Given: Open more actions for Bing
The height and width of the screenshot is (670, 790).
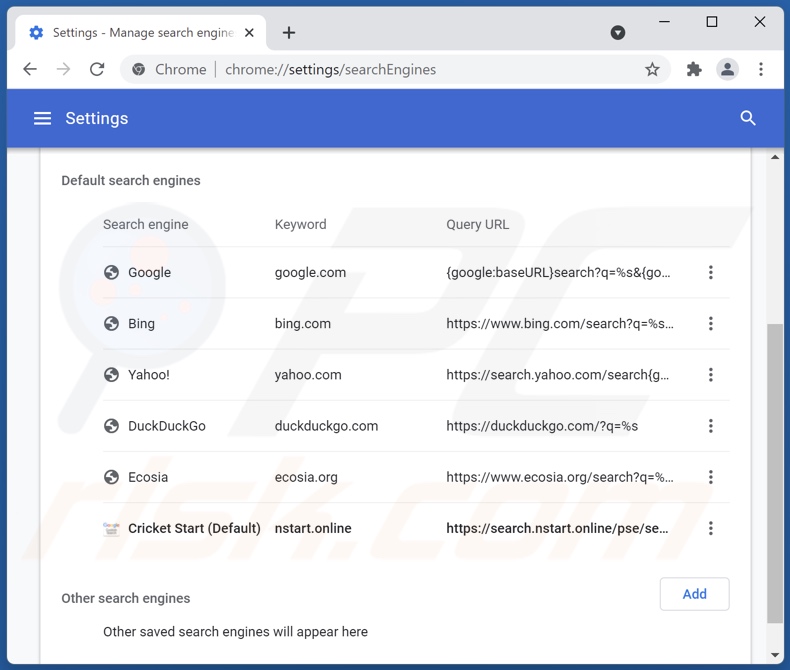Looking at the screenshot, I should pos(710,323).
